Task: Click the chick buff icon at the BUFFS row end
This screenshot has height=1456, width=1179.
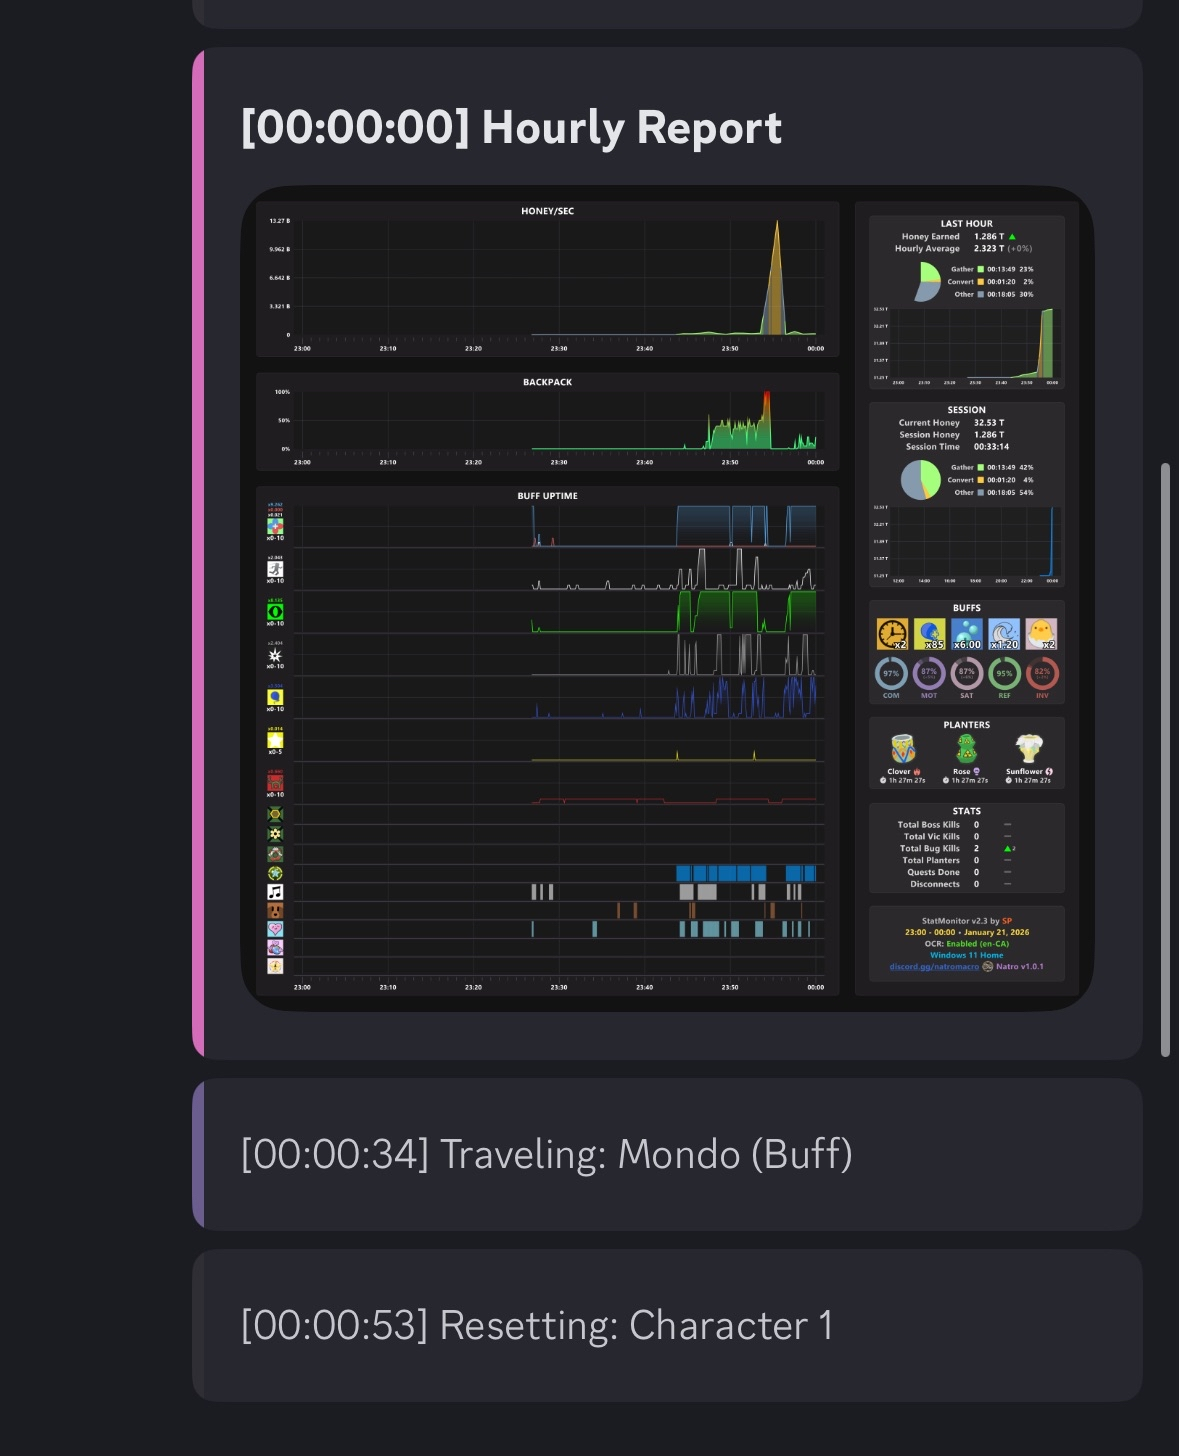Action: (x=1041, y=634)
